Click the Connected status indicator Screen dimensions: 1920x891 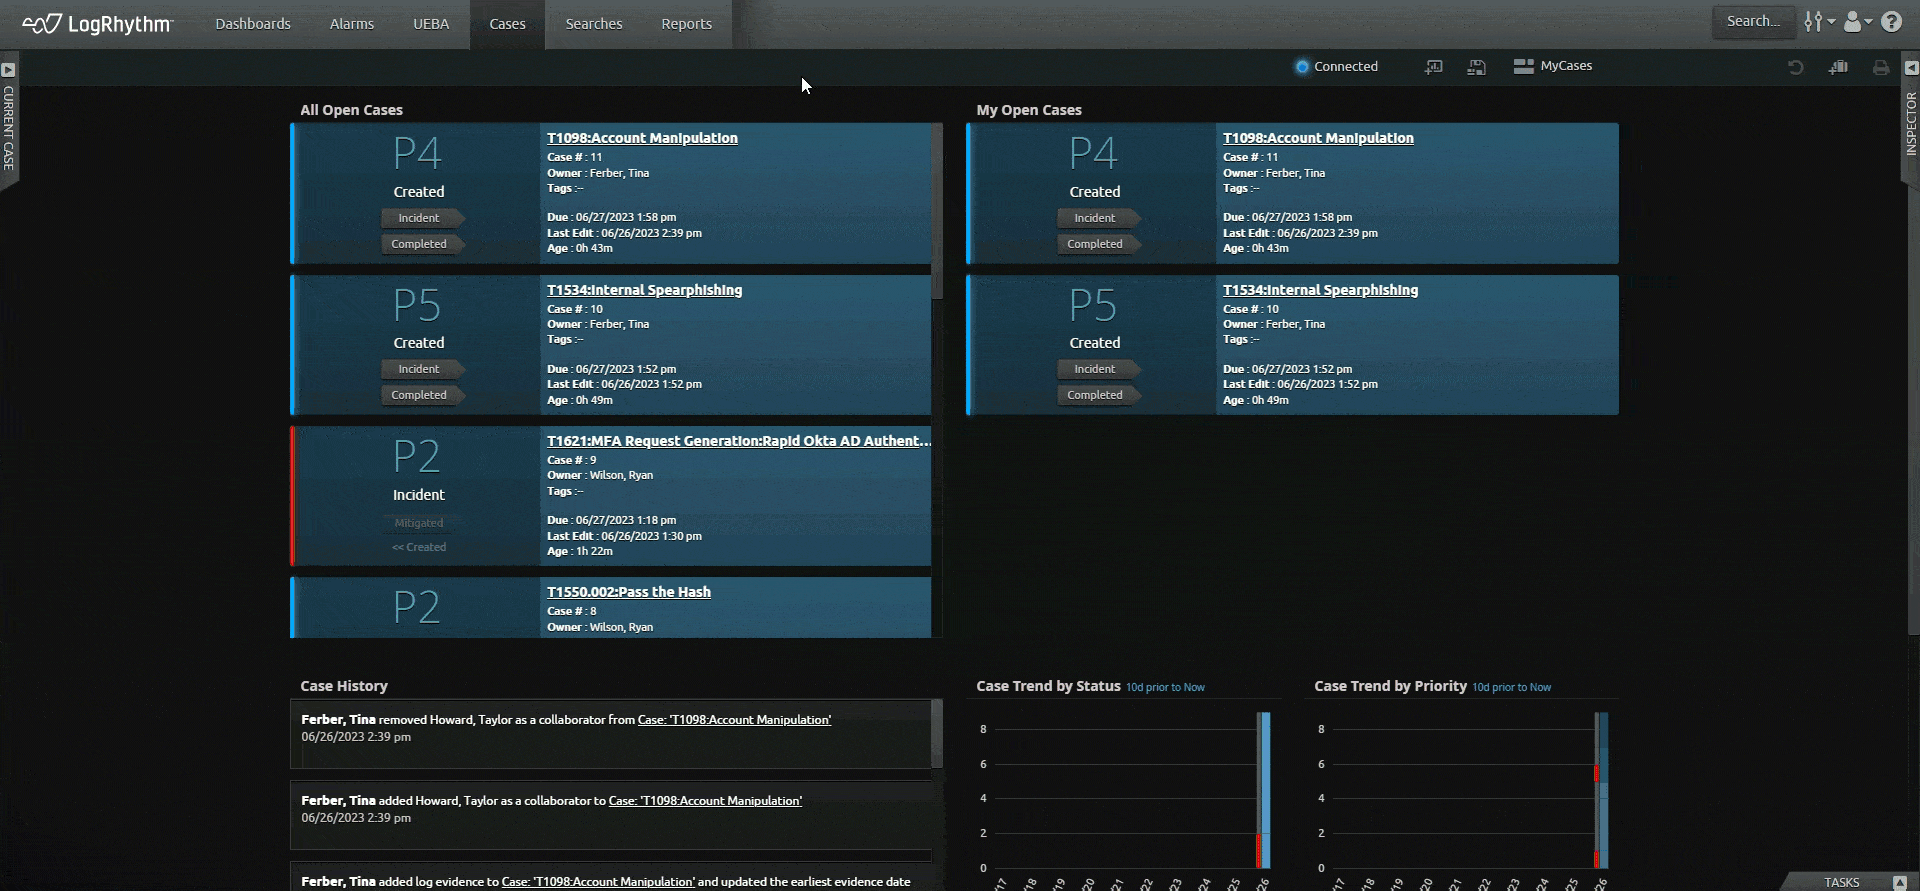(x=1336, y=67)
